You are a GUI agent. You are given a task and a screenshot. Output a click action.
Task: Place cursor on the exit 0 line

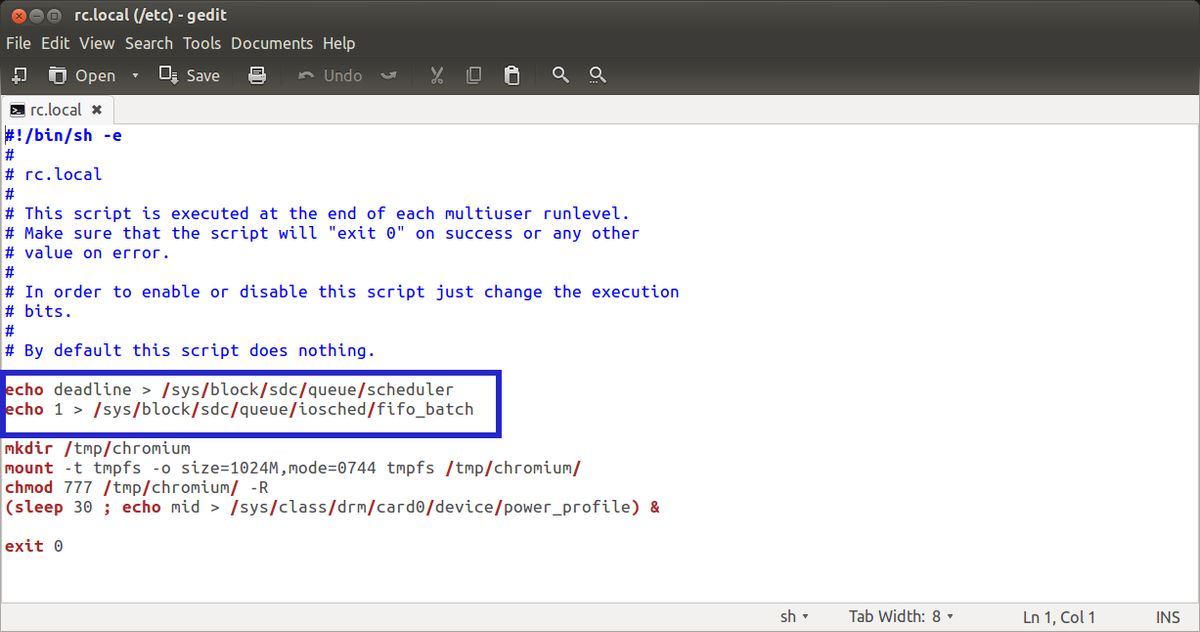tap(34, 546)
